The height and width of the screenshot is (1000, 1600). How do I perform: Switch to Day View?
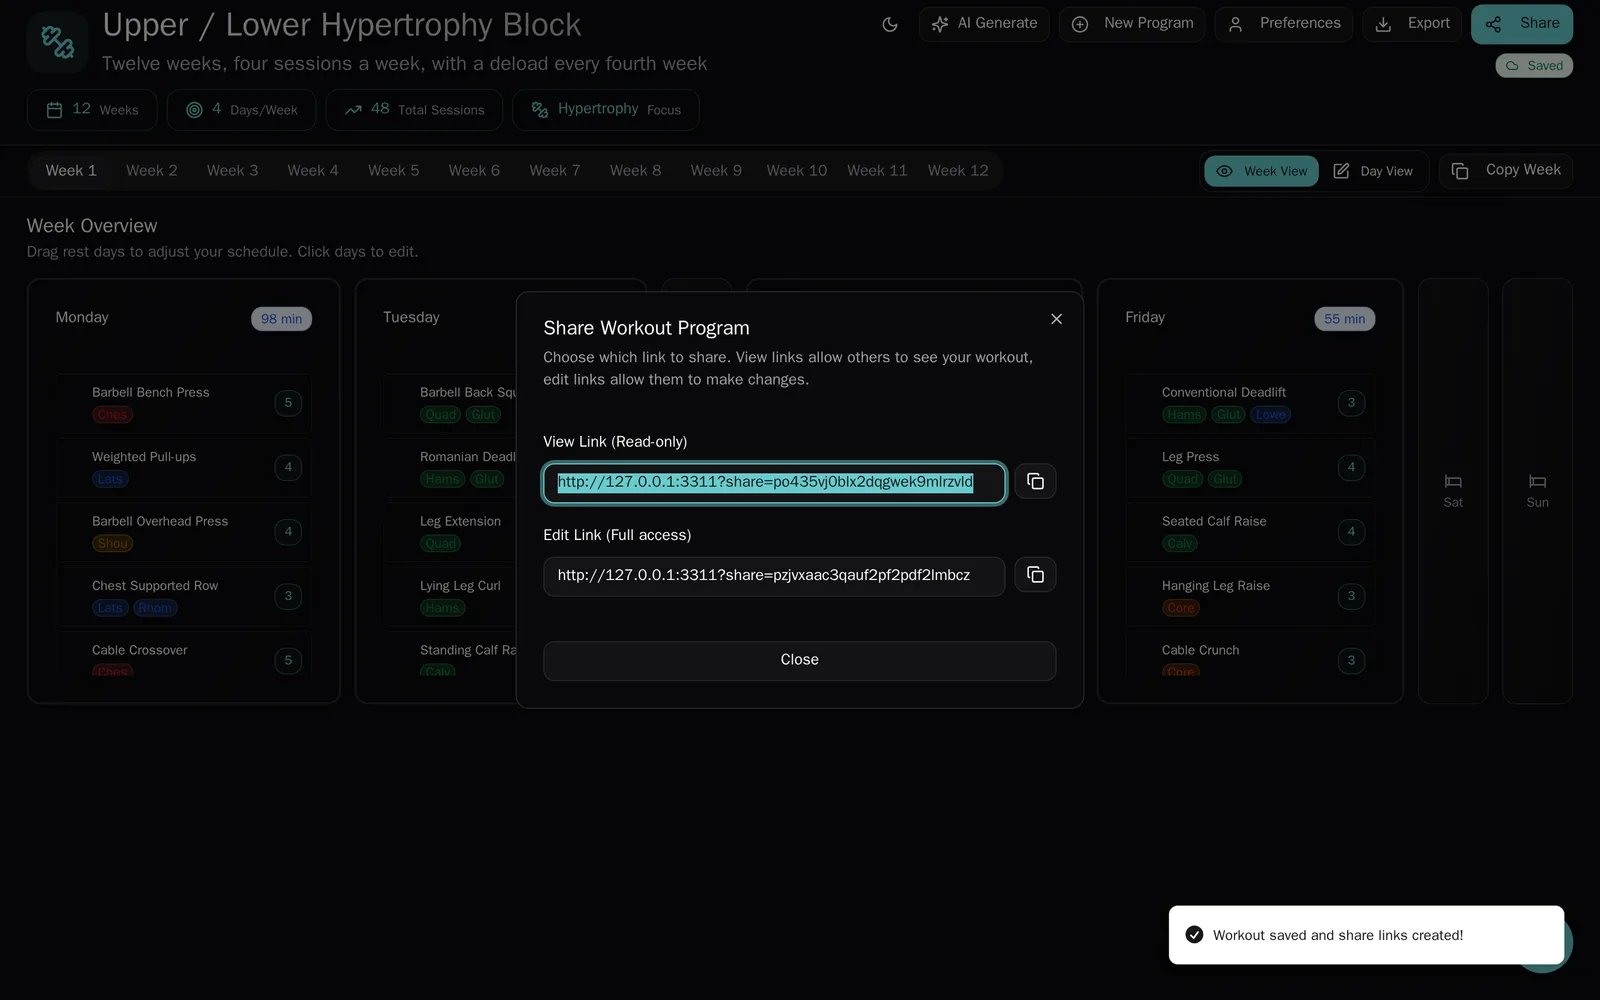point(1373,171)
